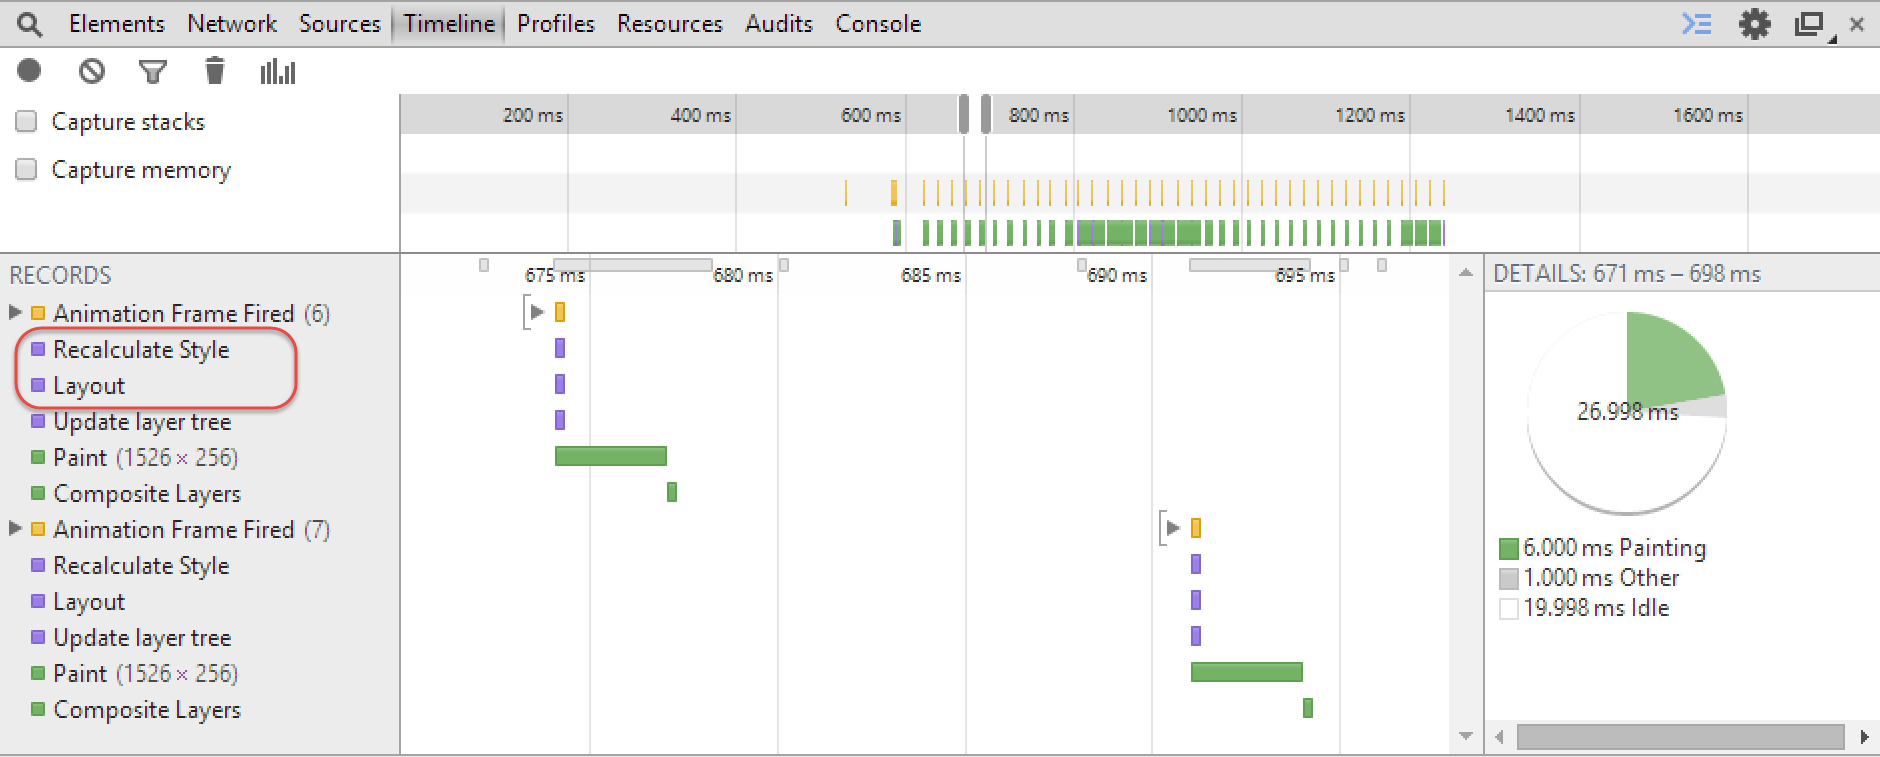Viewport: 1880px width, 757px height.
Task: Select the second Composite Layers record
Action: click(147, 709)
